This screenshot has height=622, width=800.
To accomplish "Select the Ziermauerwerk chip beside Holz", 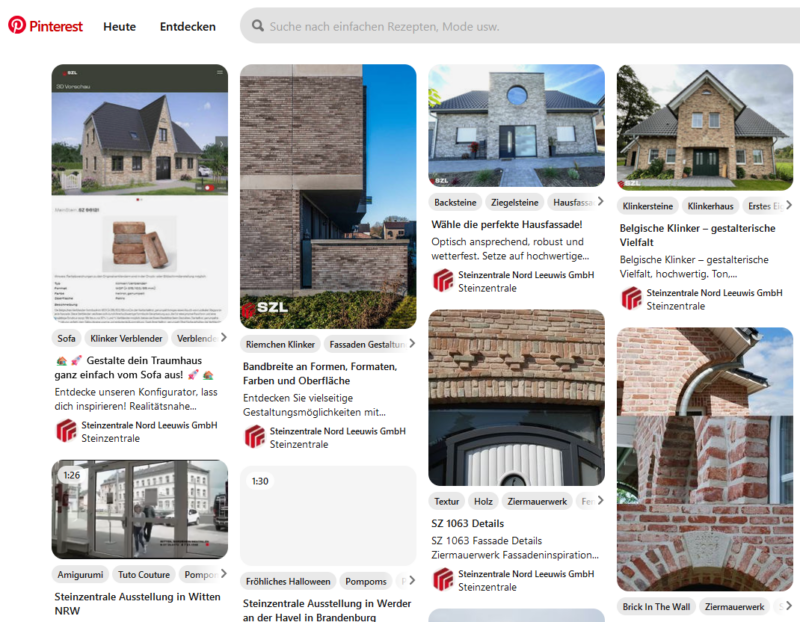I will [x=537, y=502].
